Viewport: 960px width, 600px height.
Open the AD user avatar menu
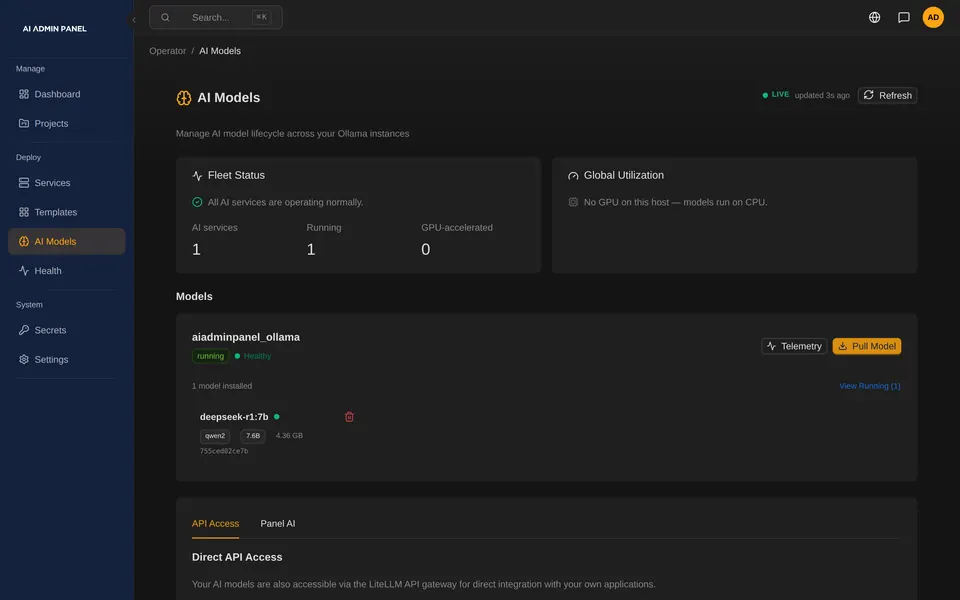[933, 18]
